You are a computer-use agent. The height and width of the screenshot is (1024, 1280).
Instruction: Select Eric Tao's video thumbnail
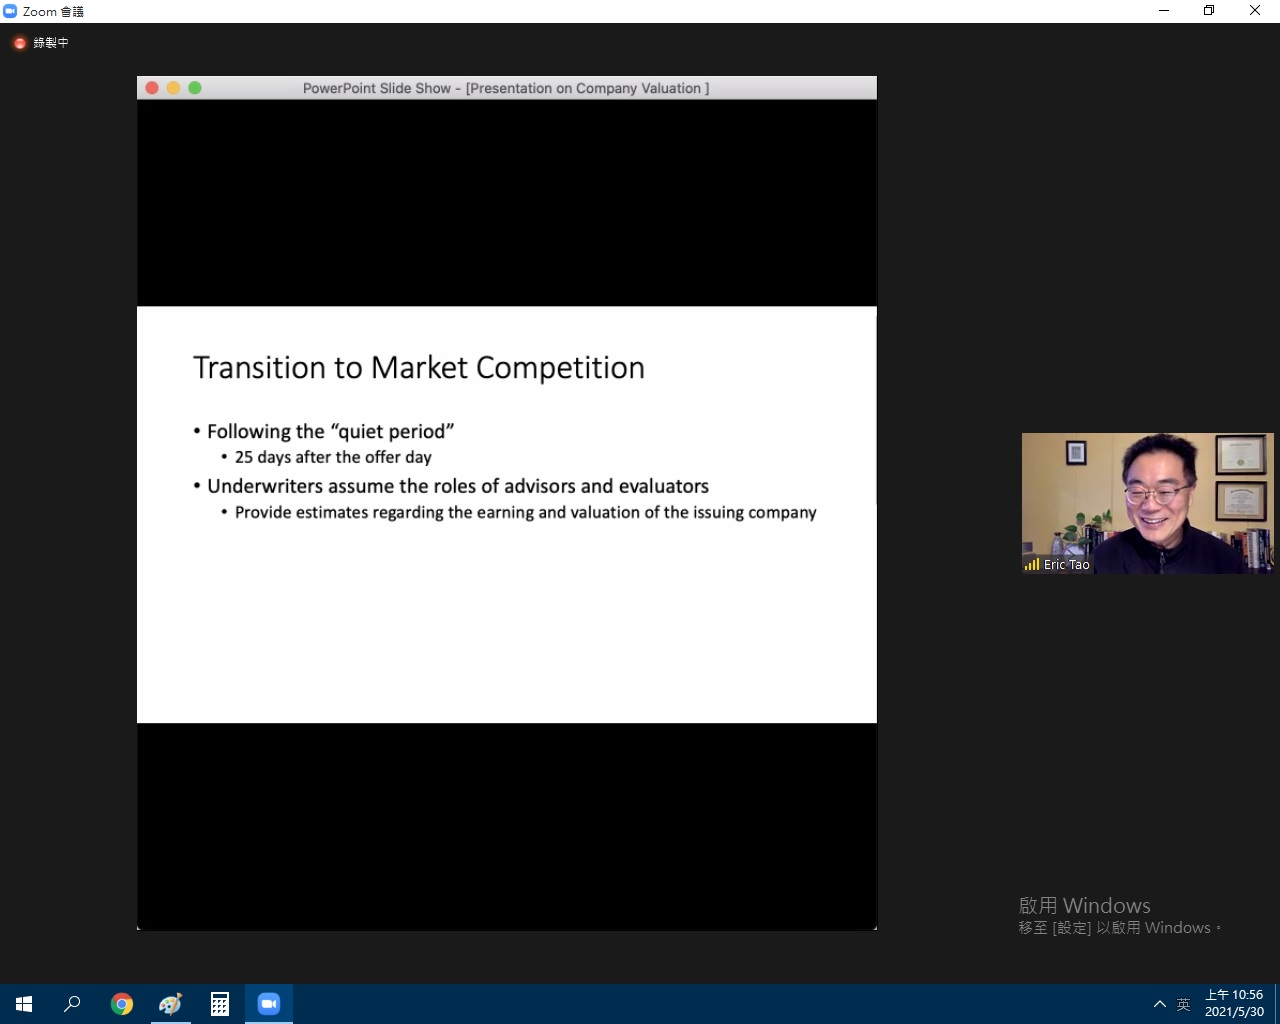pos(1147,503)
